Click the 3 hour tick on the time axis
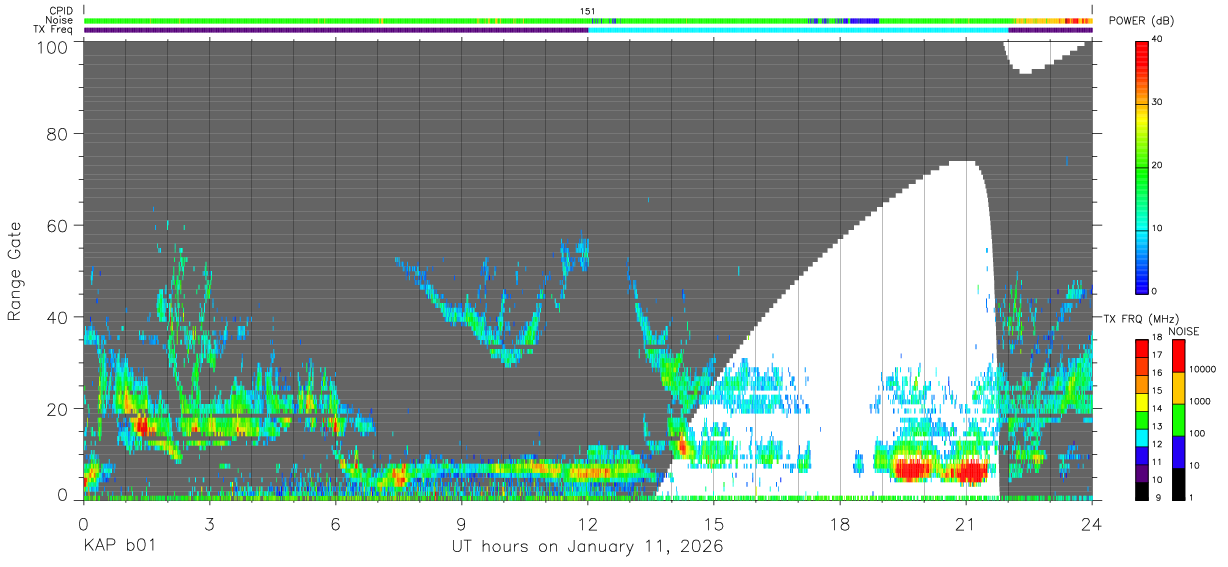Viewport: 1228px width, 567px height. click(x=209, y=524)
